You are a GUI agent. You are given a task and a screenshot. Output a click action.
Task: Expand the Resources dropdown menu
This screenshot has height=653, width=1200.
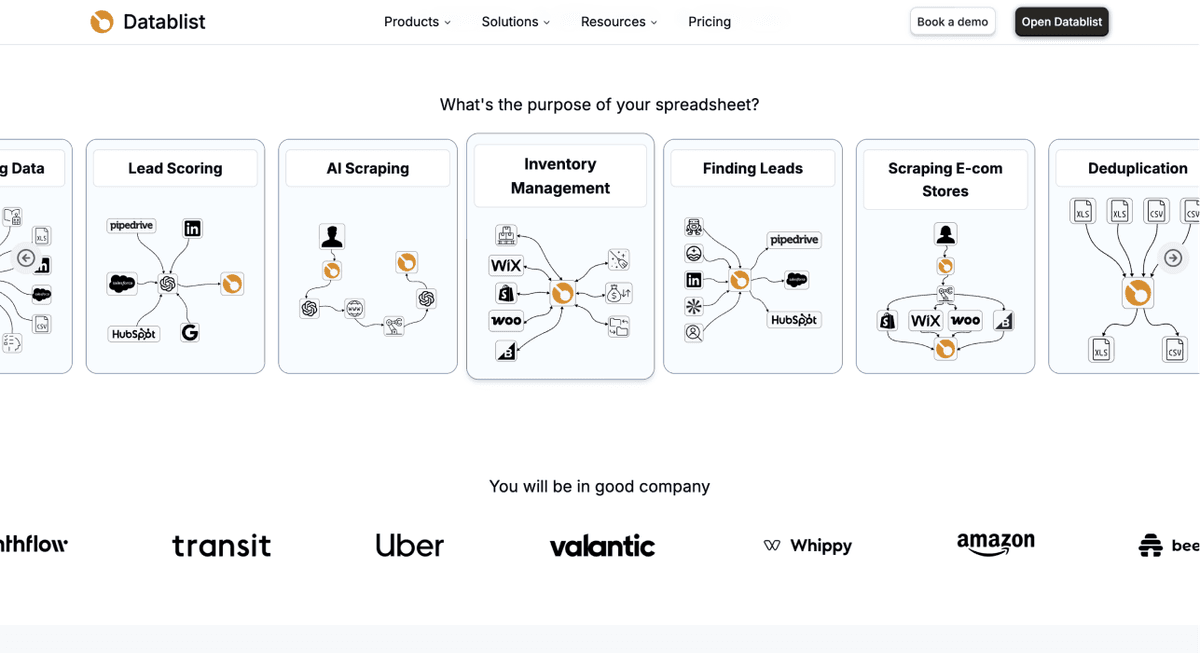tap(619, 22)
